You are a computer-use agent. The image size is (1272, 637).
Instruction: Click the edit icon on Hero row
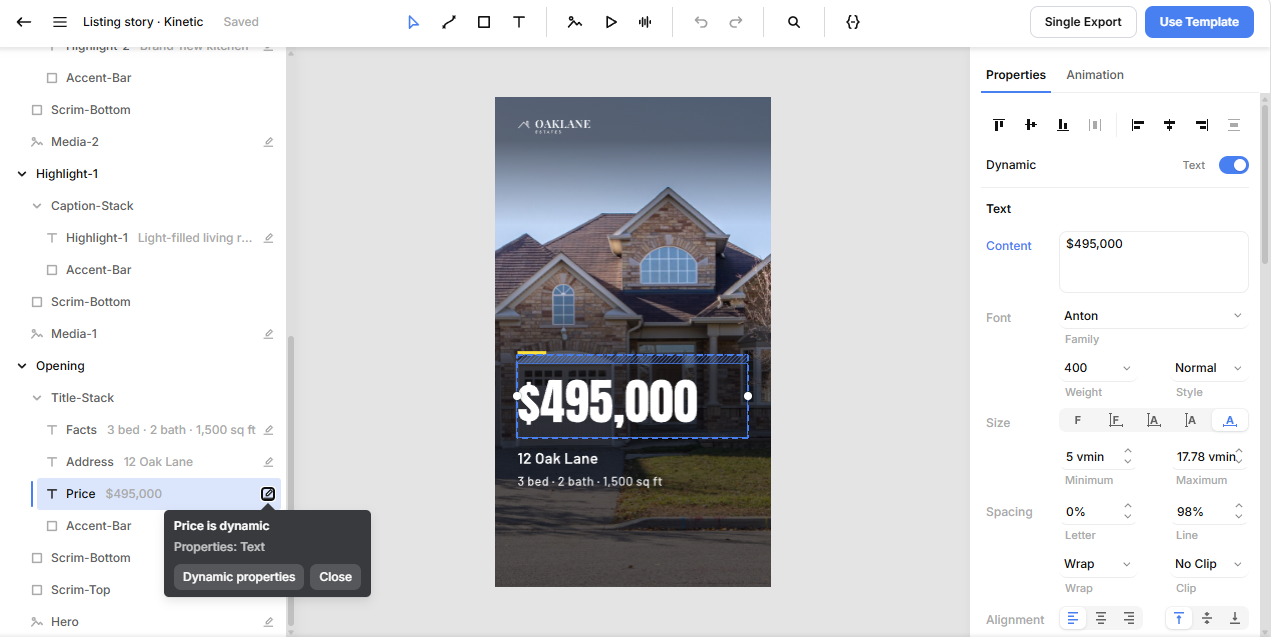268,622
